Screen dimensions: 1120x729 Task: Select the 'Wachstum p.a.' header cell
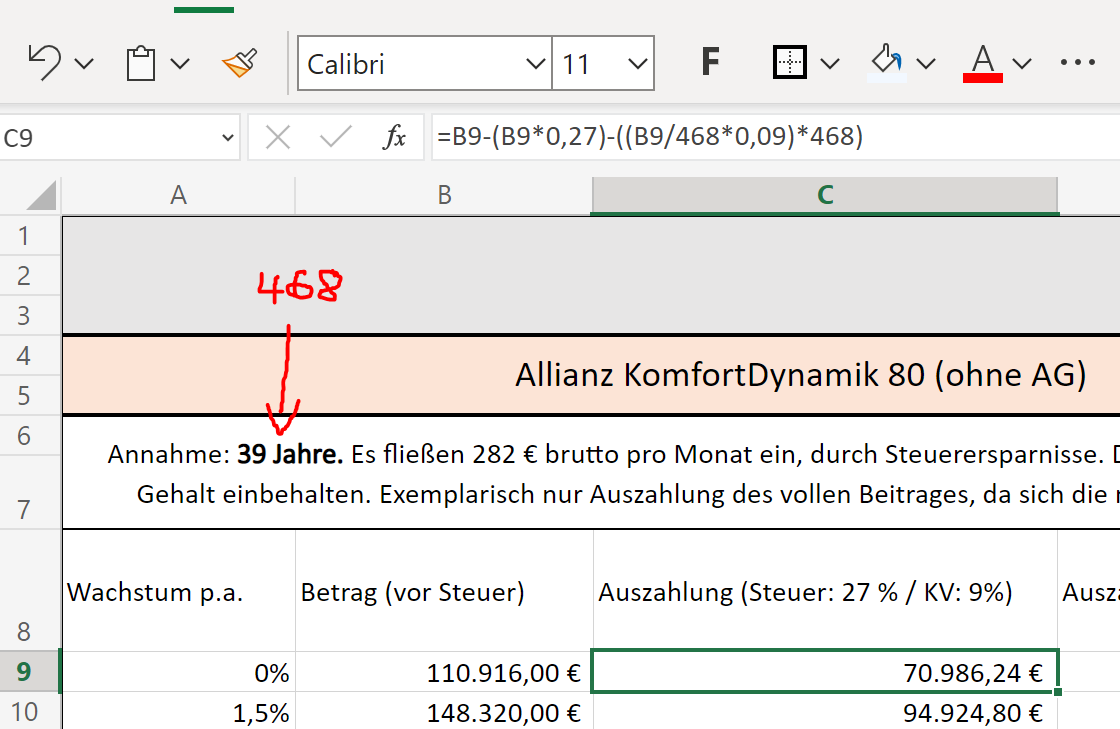pos(179,590)
